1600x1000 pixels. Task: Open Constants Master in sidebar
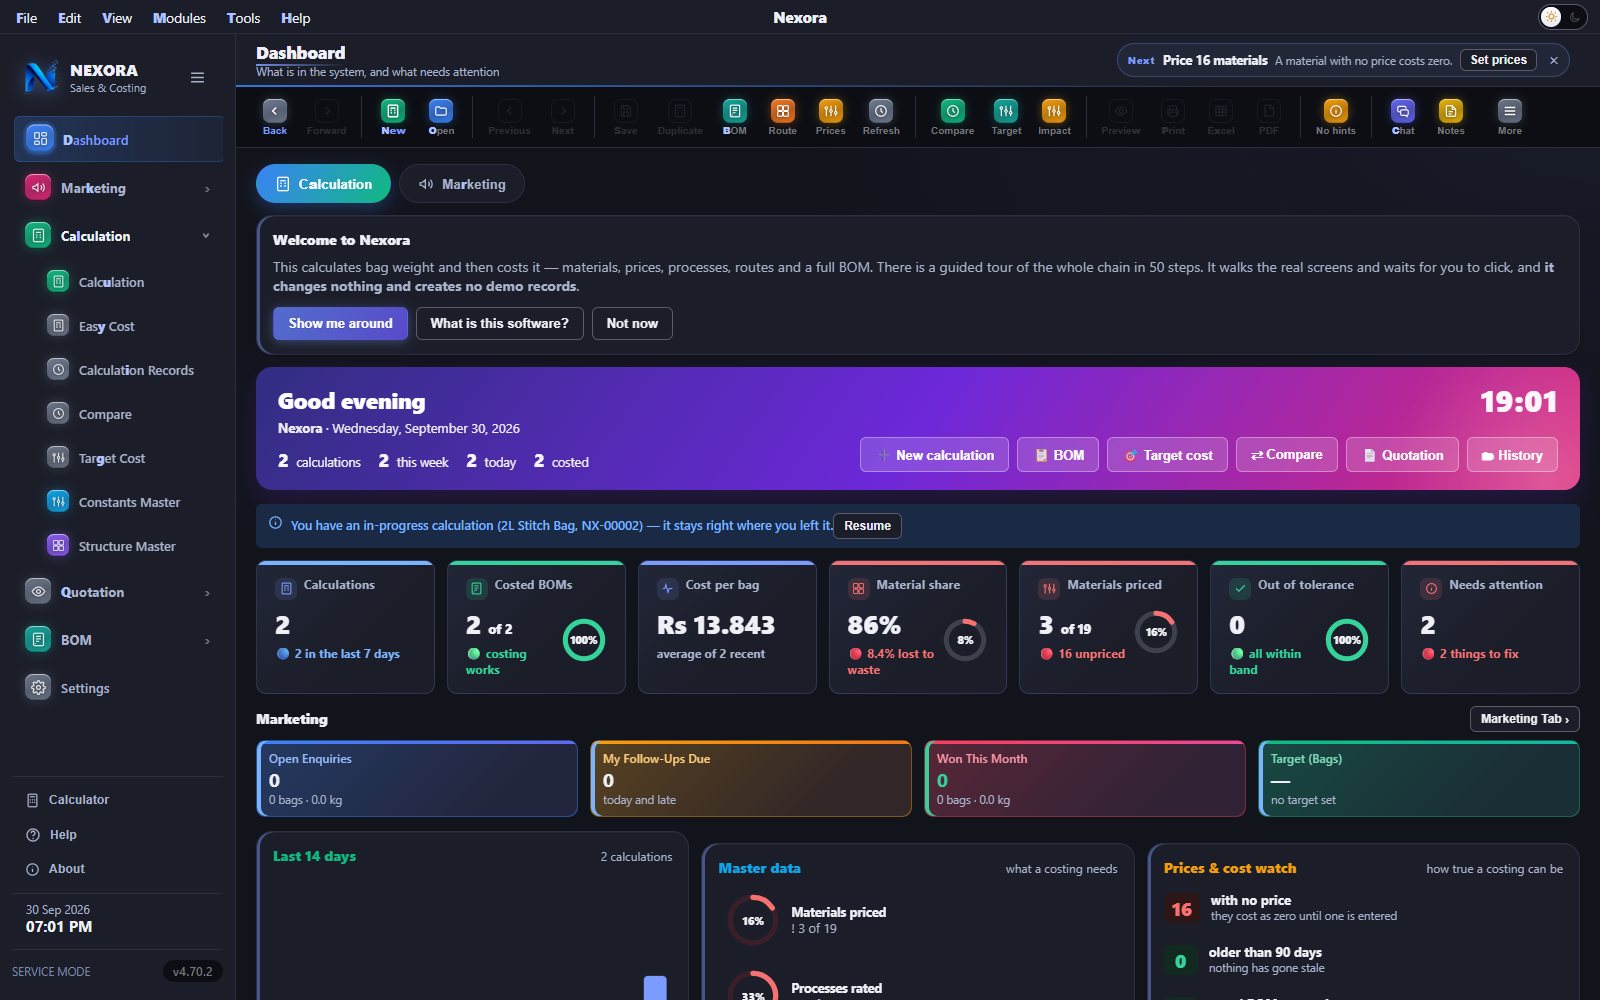pyautogui.click(x=119, y=502)
